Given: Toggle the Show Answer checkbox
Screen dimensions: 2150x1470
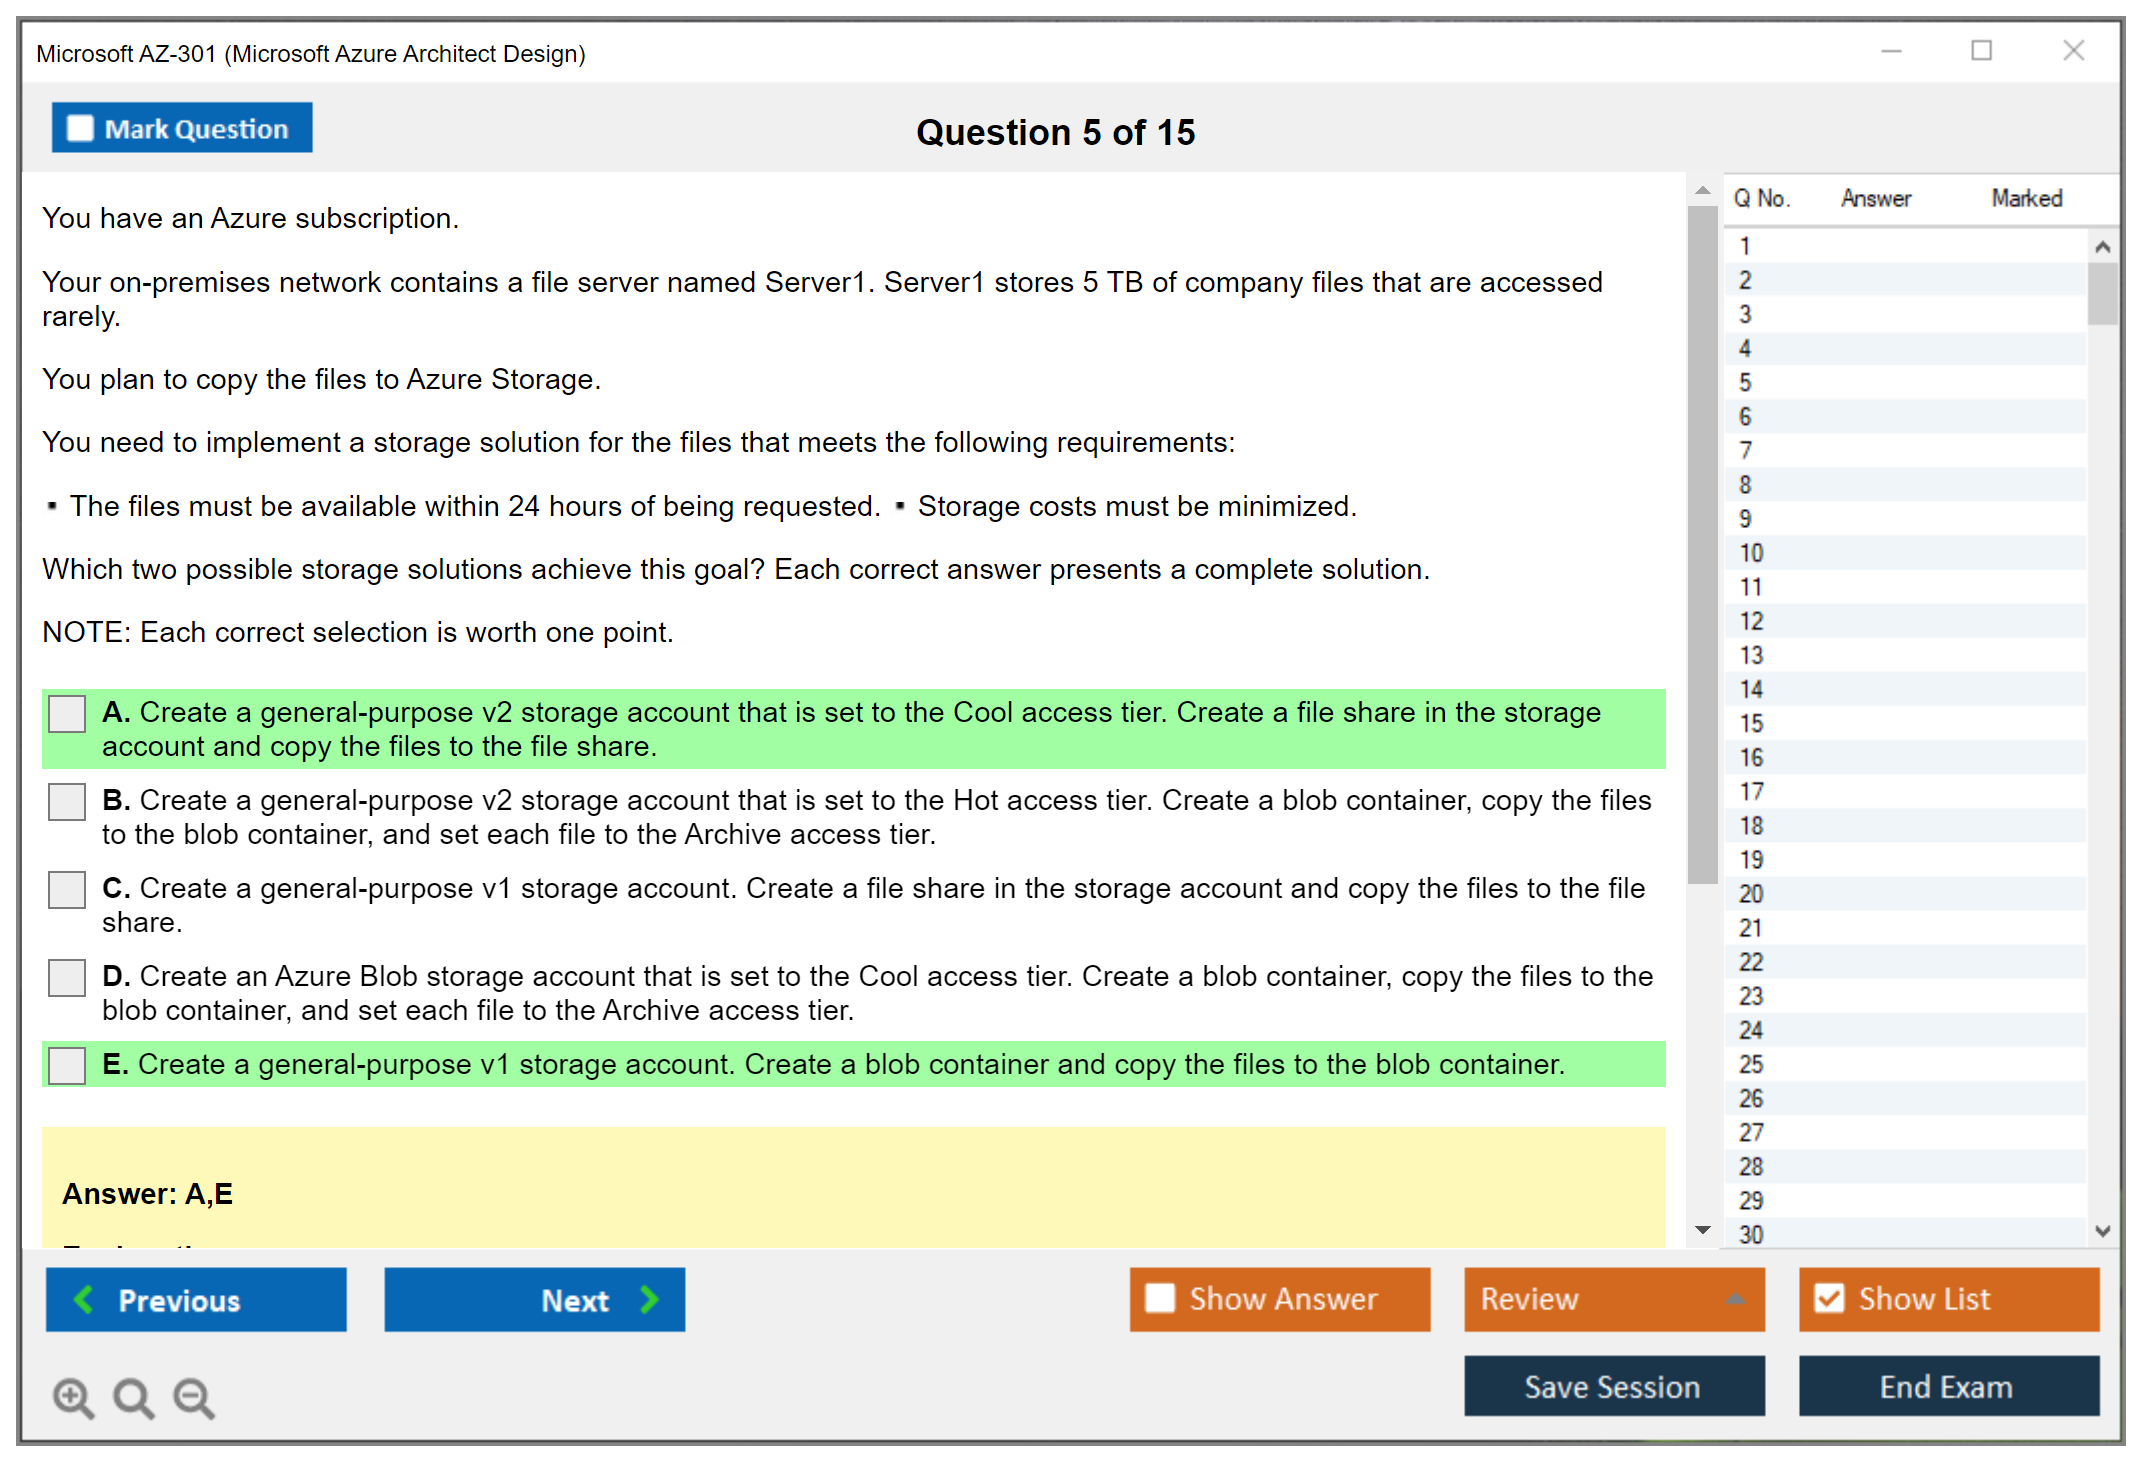Looking at the screenshot, I should pos(1160,1298).
